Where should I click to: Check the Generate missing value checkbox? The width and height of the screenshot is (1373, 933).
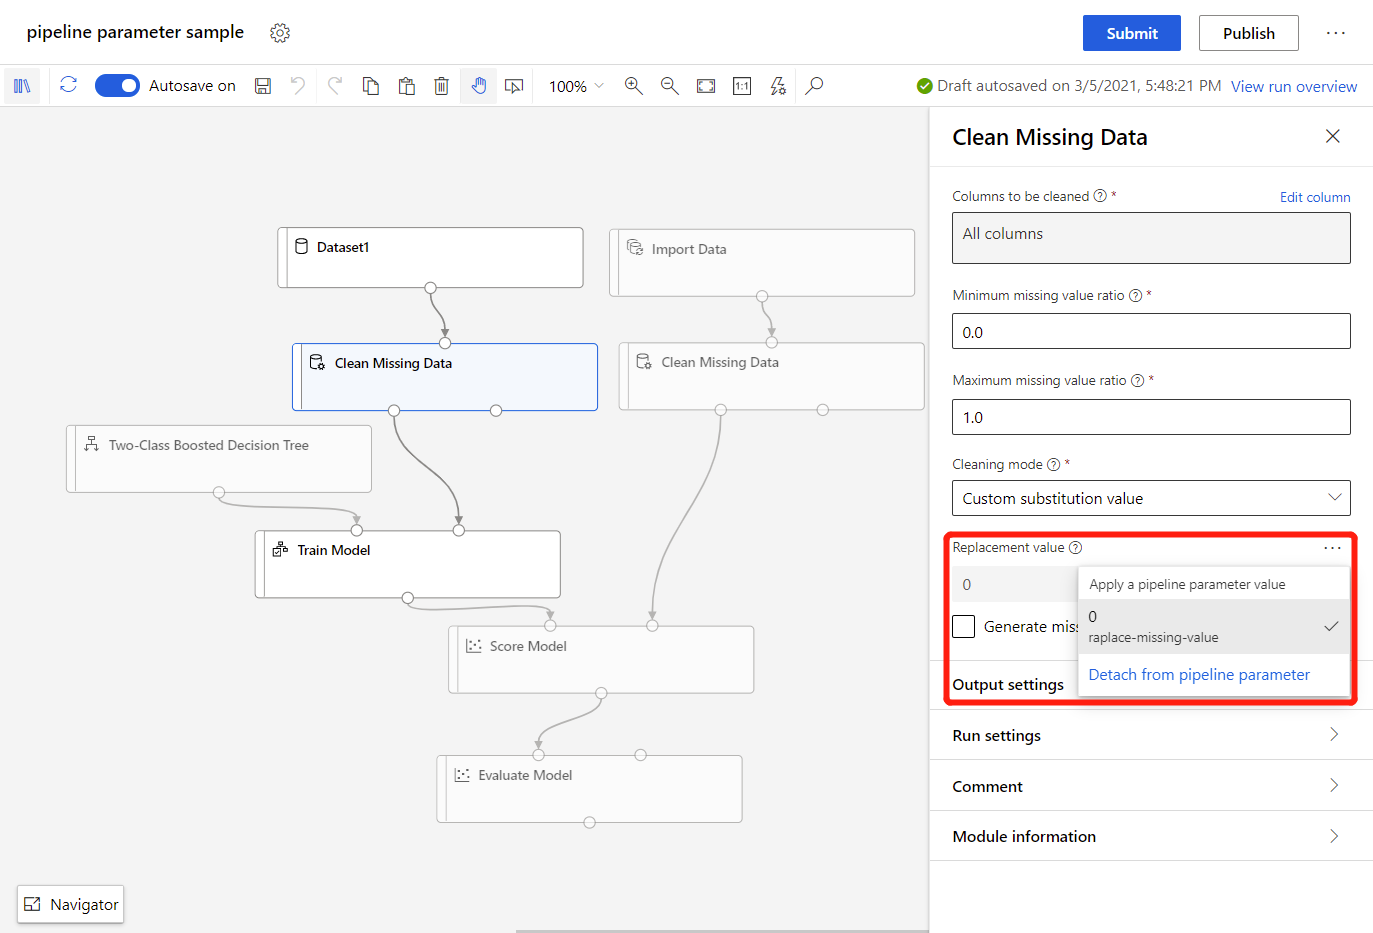click(x=964, y=626)
